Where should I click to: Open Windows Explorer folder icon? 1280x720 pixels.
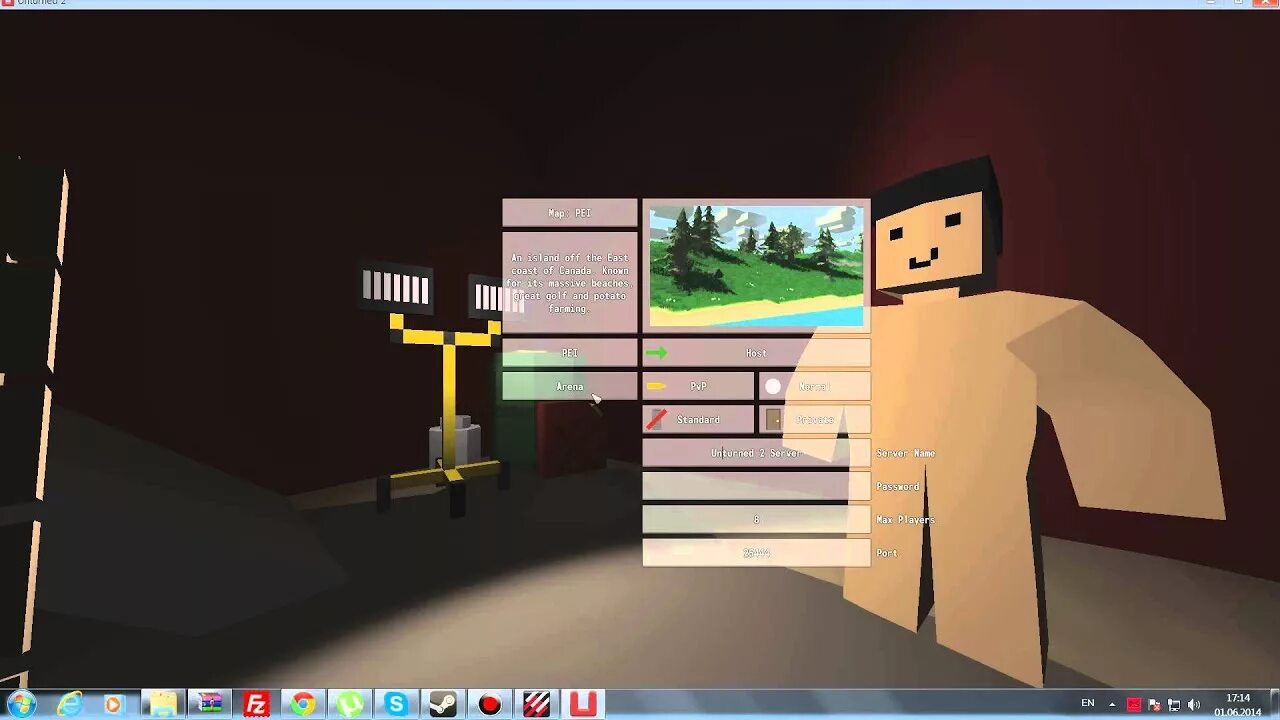click(162, 704)
